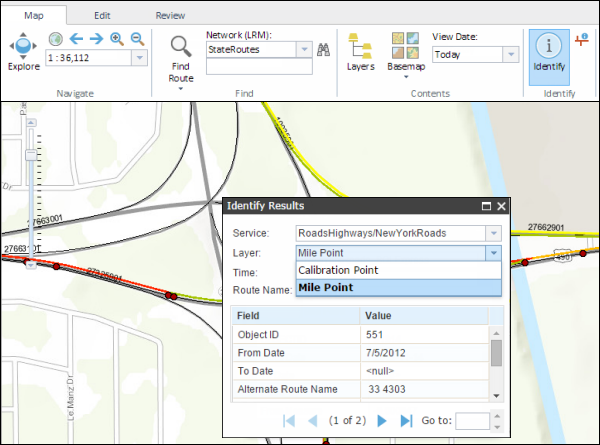Switch to the Edit tab
The width and height of the screenshot is (600, 445).
click(102, 16)
